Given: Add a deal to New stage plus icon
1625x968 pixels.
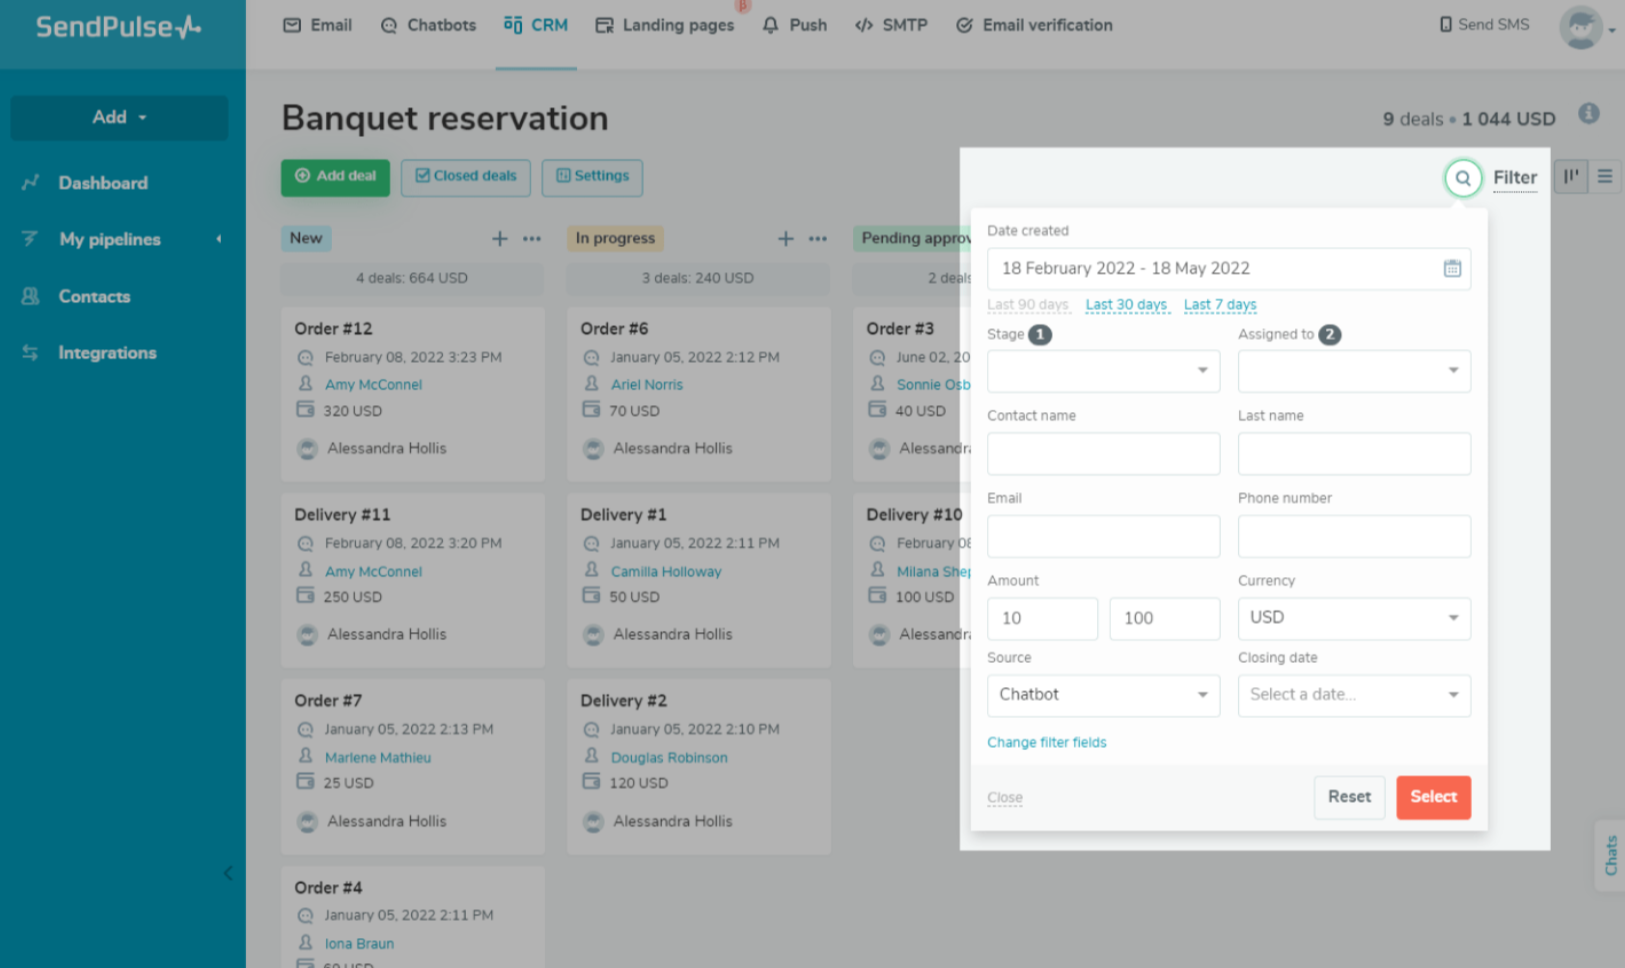Looking at the screenshot, I should (500, 238).
